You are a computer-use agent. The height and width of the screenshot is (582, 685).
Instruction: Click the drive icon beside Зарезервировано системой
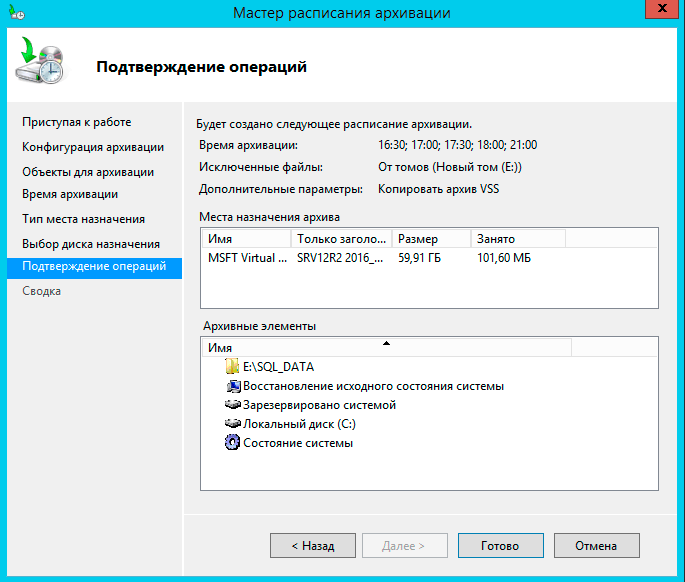pos(233,405)
